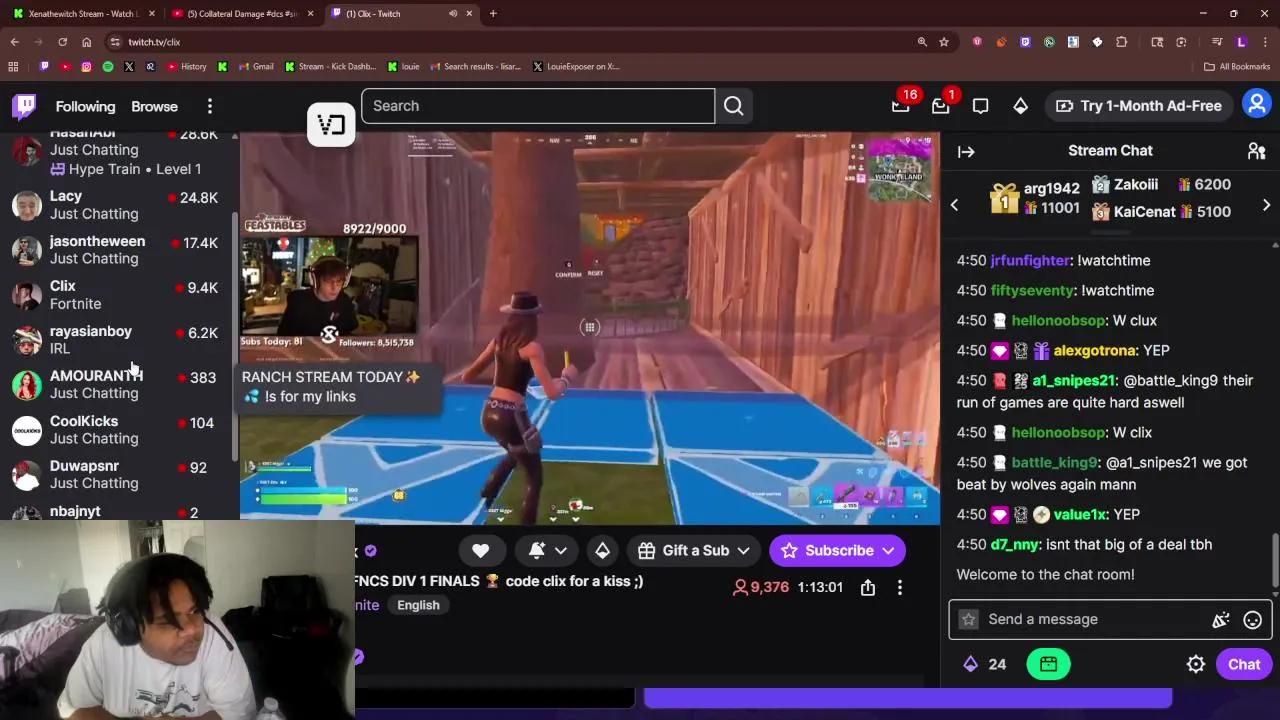This screenshot has width=1280, height=720.
Task: Open All Bookmarks folder
Action: click(1237, 67)
